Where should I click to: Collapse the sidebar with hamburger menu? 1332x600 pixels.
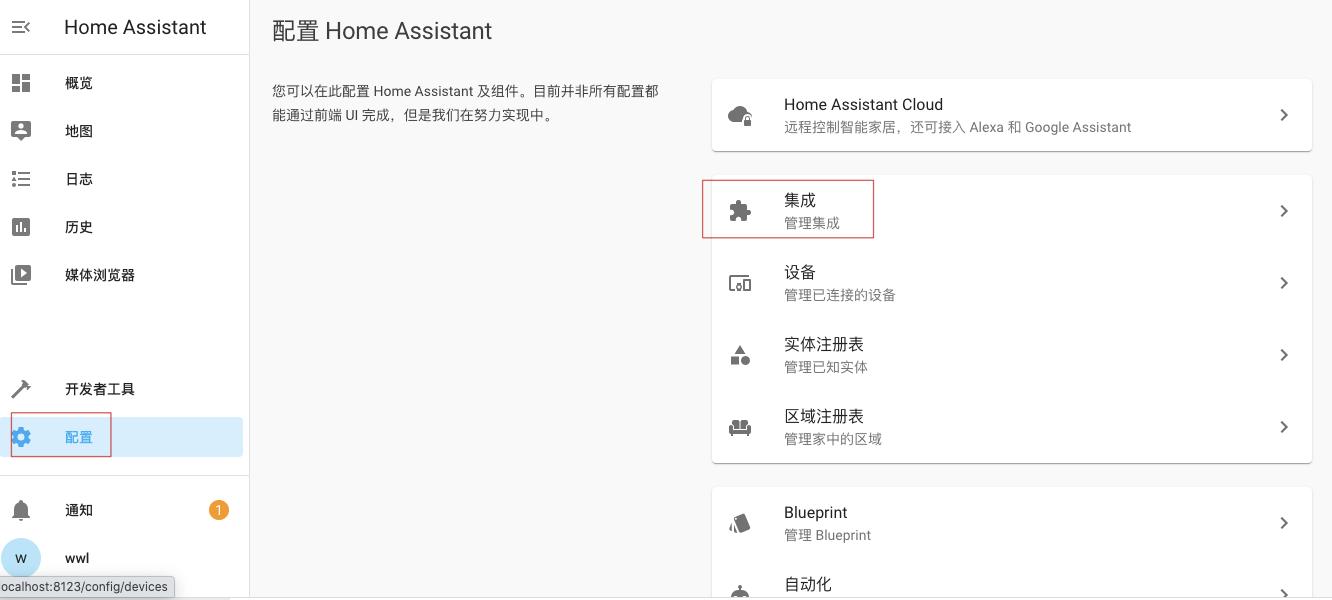[21, 27]
